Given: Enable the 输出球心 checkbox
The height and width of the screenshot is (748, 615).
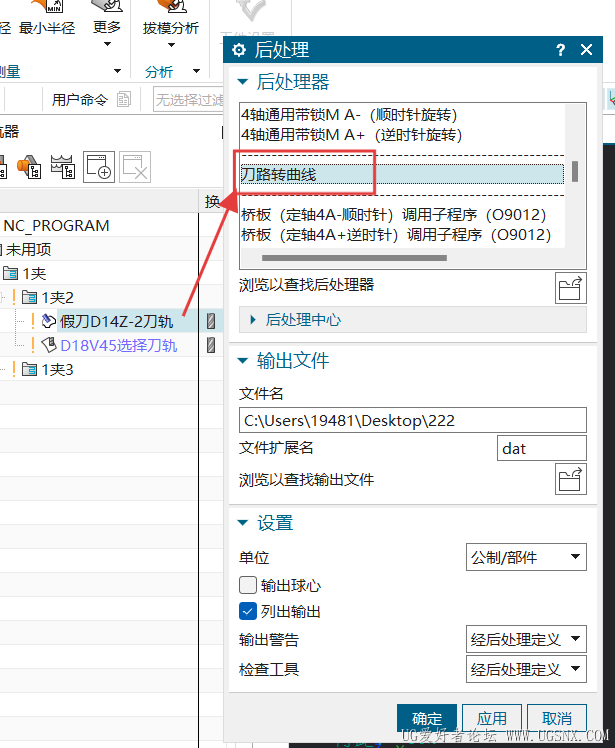Looking at the screenshot, I should [x=248, y=585].
